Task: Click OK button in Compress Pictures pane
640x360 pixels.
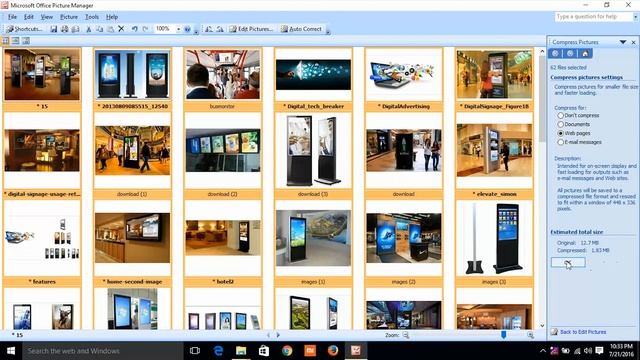Action: pyautogui.click(x=568, y=262)
